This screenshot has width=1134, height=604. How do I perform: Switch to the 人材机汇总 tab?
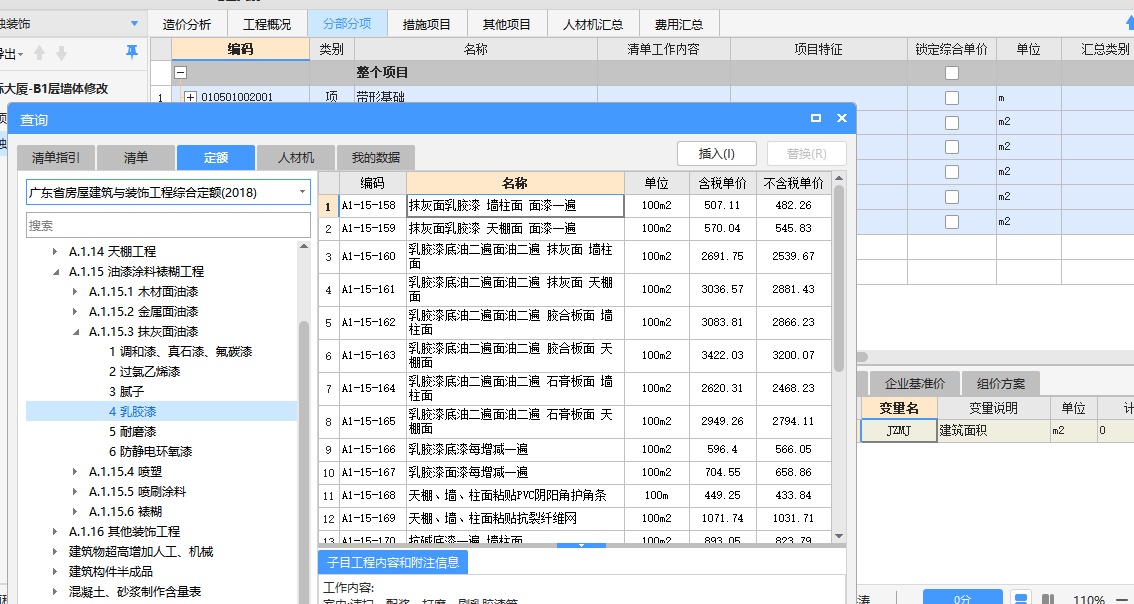[593, 24]
